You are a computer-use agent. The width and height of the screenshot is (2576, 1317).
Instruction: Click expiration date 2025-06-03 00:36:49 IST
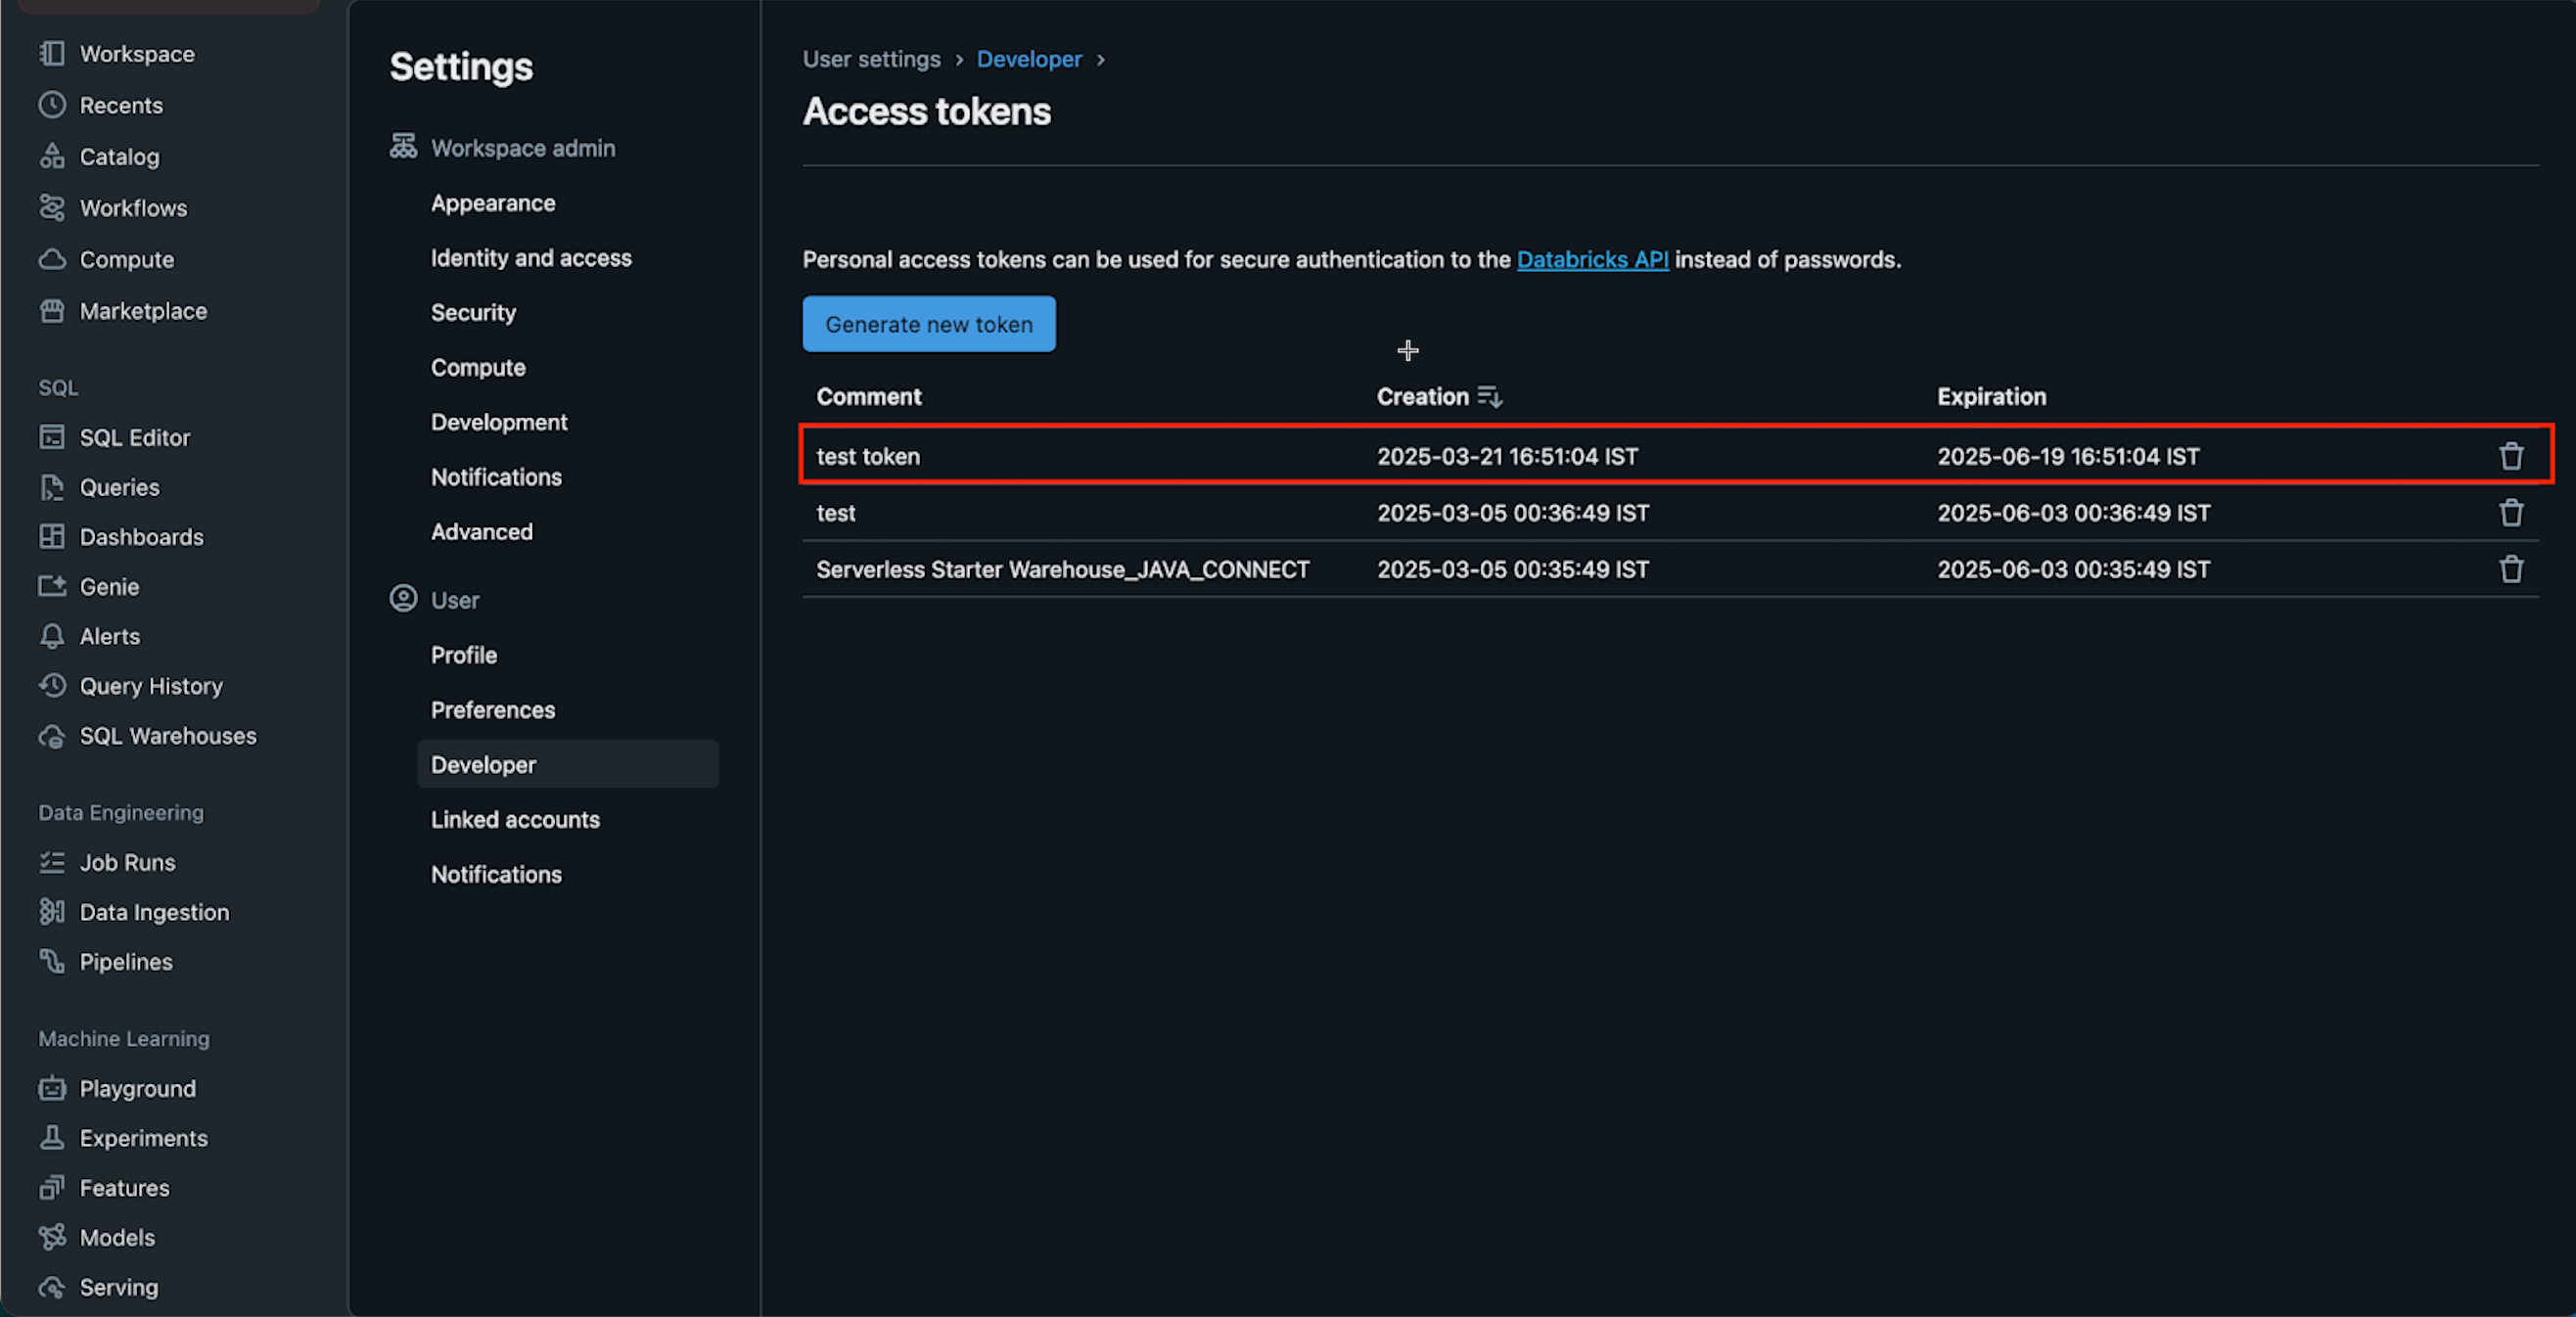coord(2074,513)
